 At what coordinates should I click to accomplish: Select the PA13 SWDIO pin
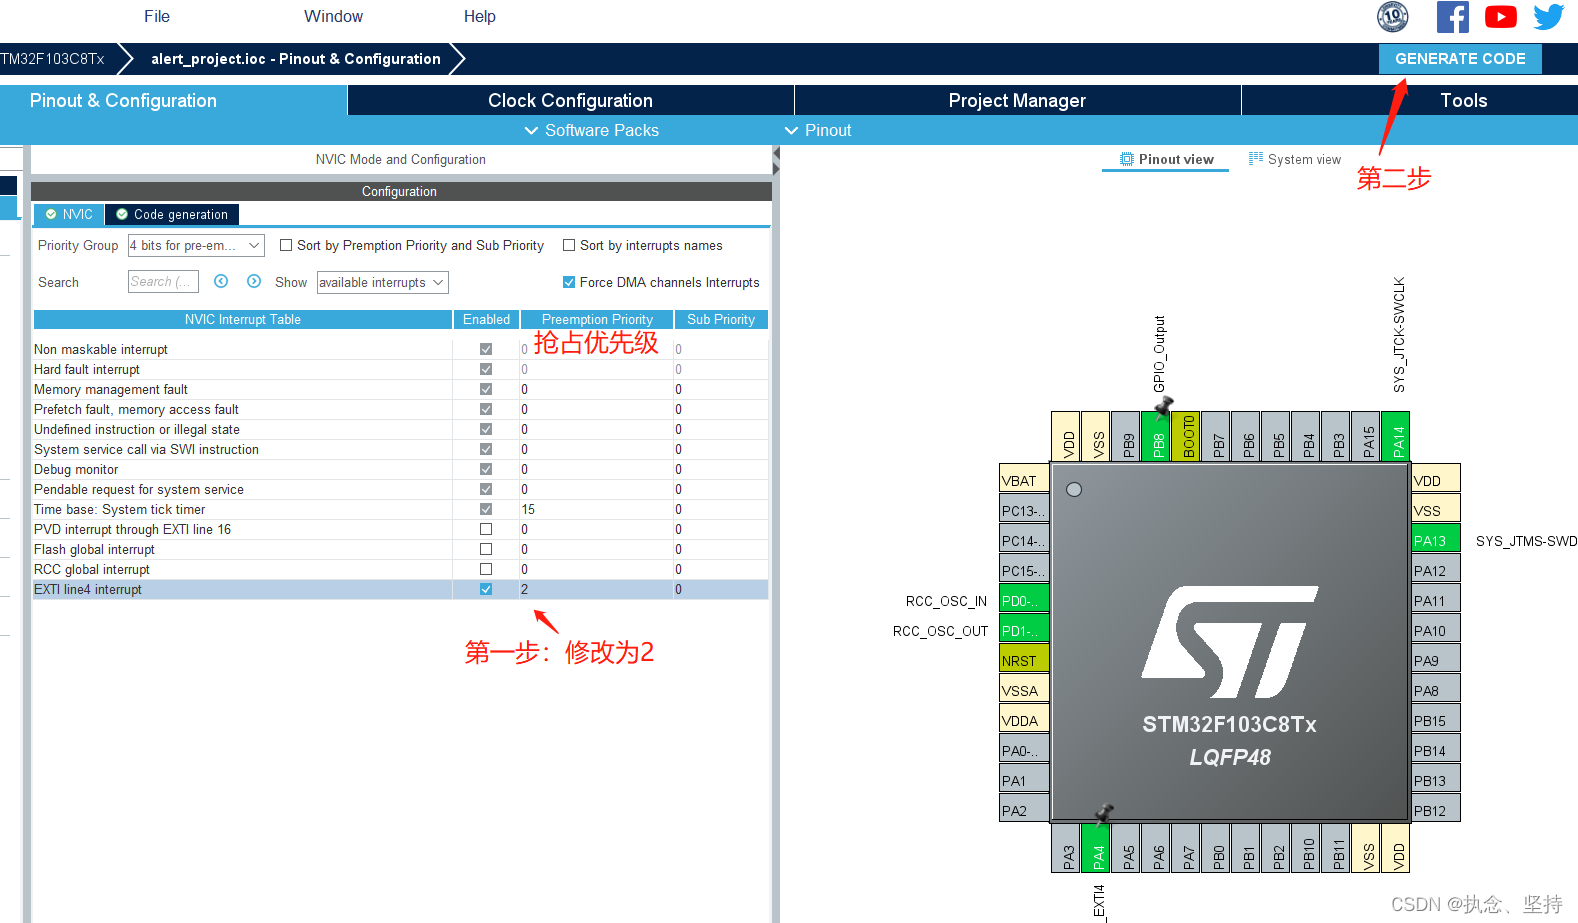[x=1436, y=540]
